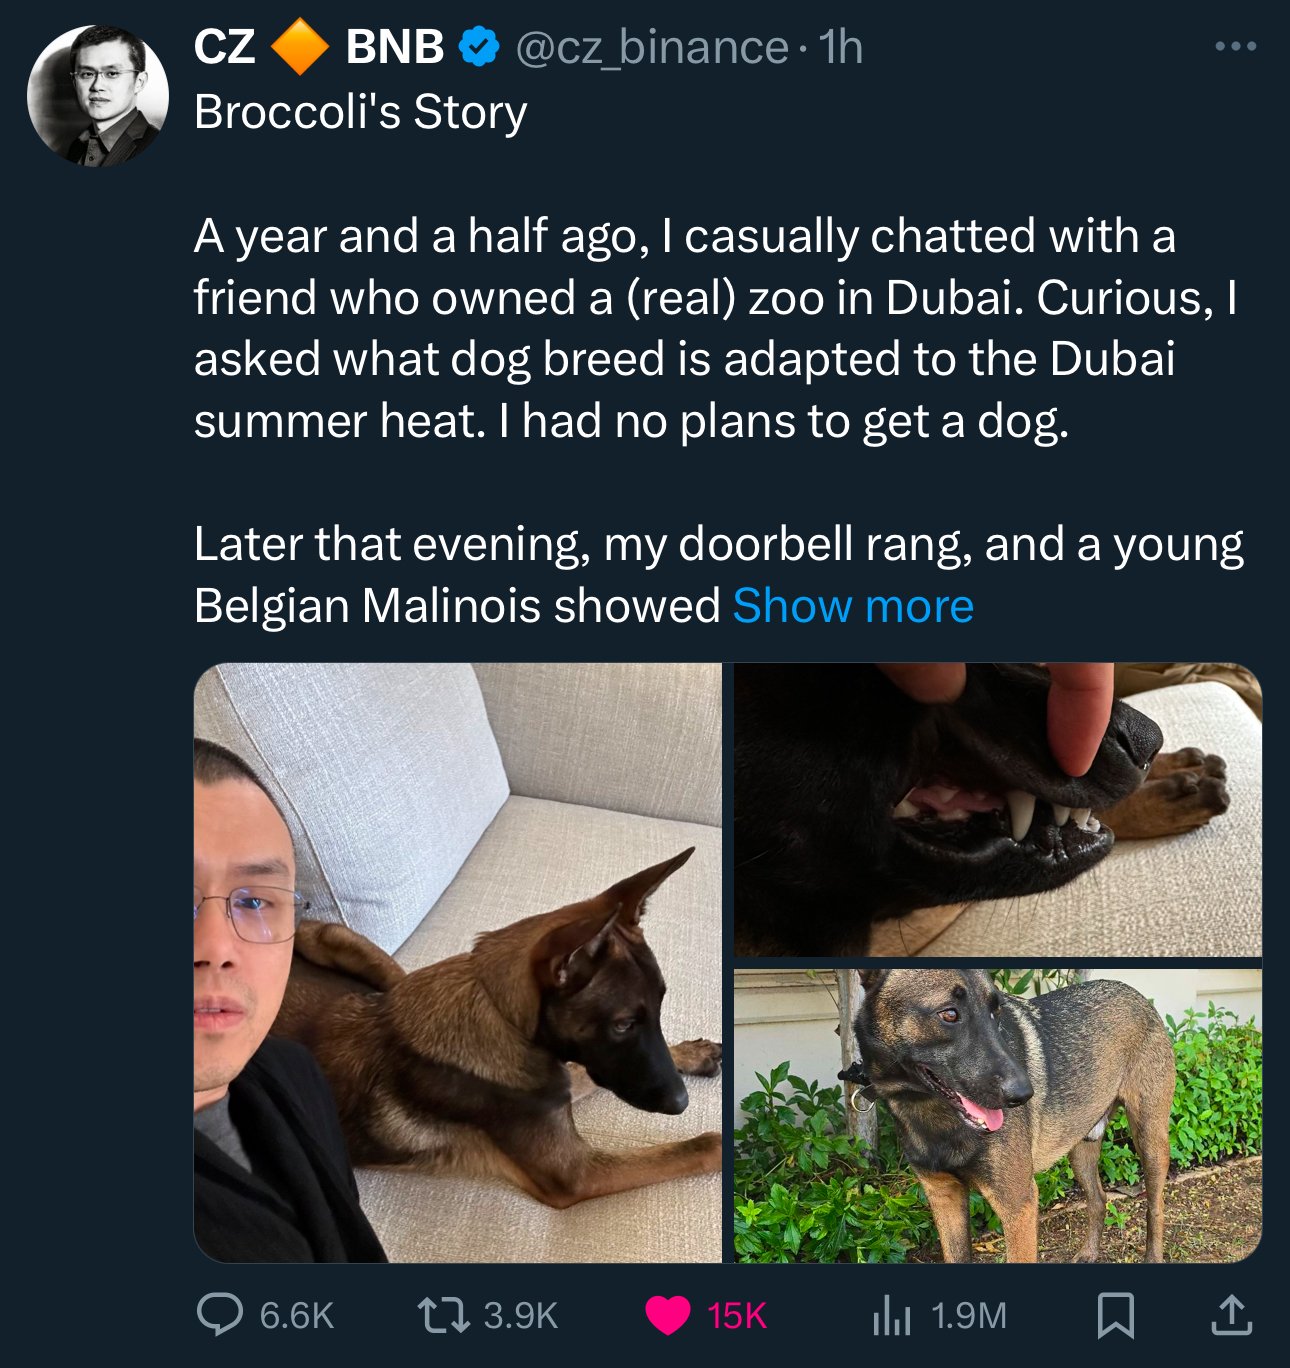Open the 1h timestamp link

coord(840,47)
